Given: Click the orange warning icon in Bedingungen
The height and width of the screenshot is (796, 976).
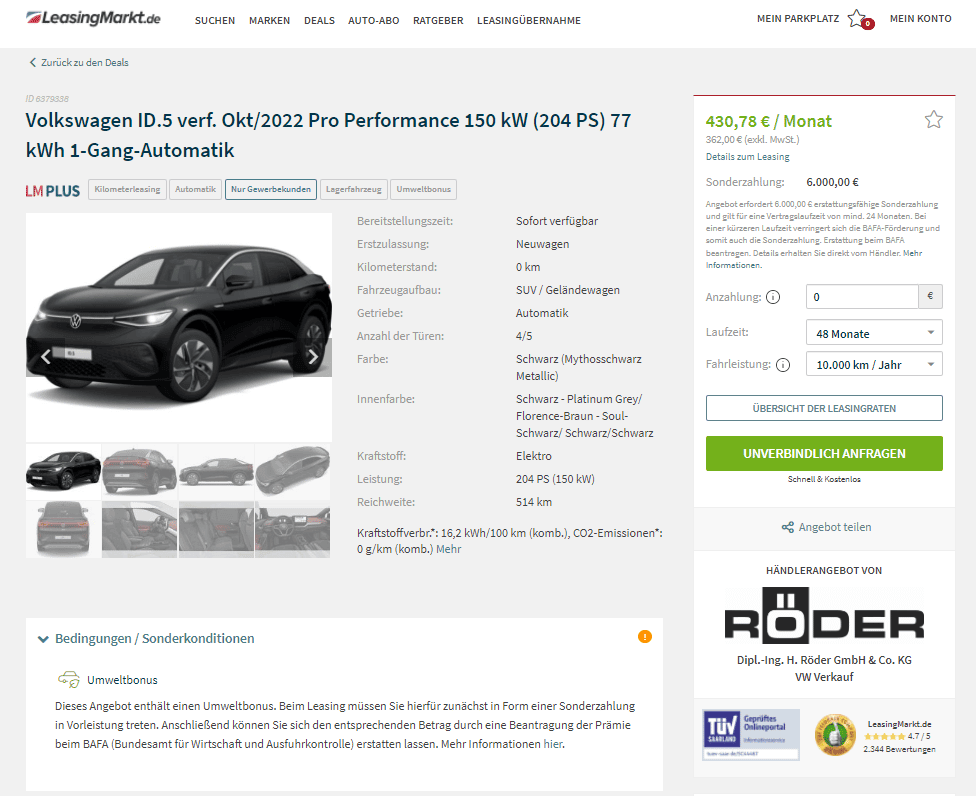Looking at the screenshot, I should 645,637.
